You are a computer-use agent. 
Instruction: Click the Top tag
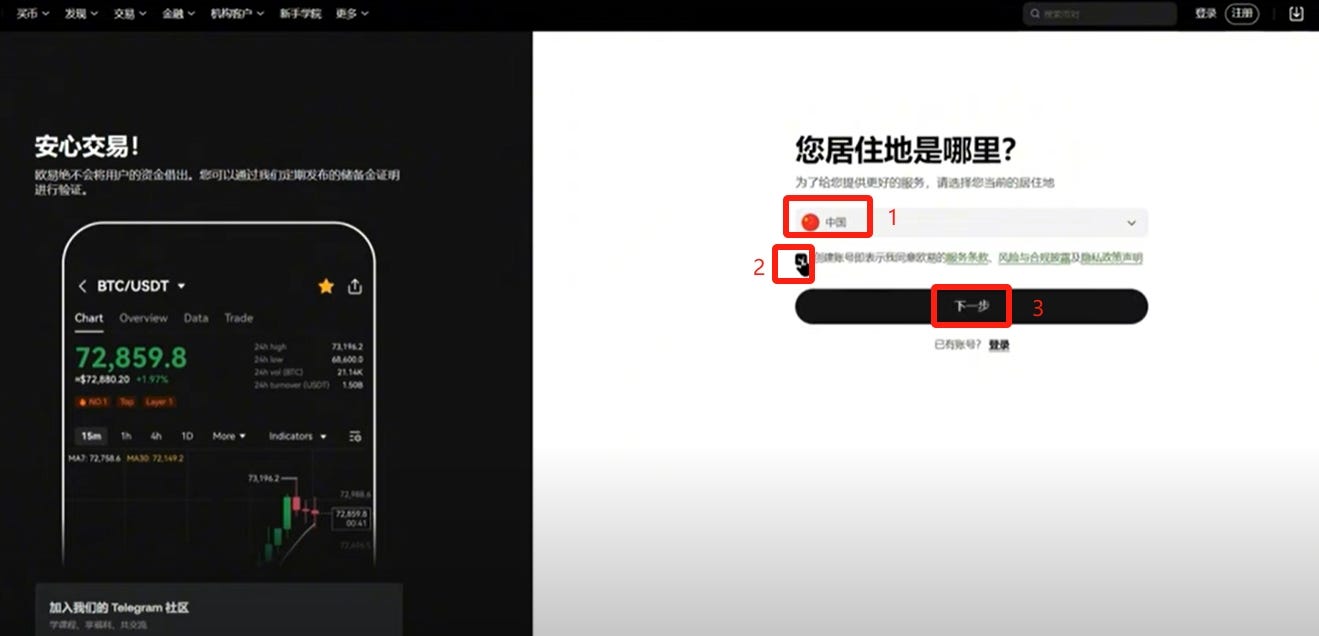point(127,402)
